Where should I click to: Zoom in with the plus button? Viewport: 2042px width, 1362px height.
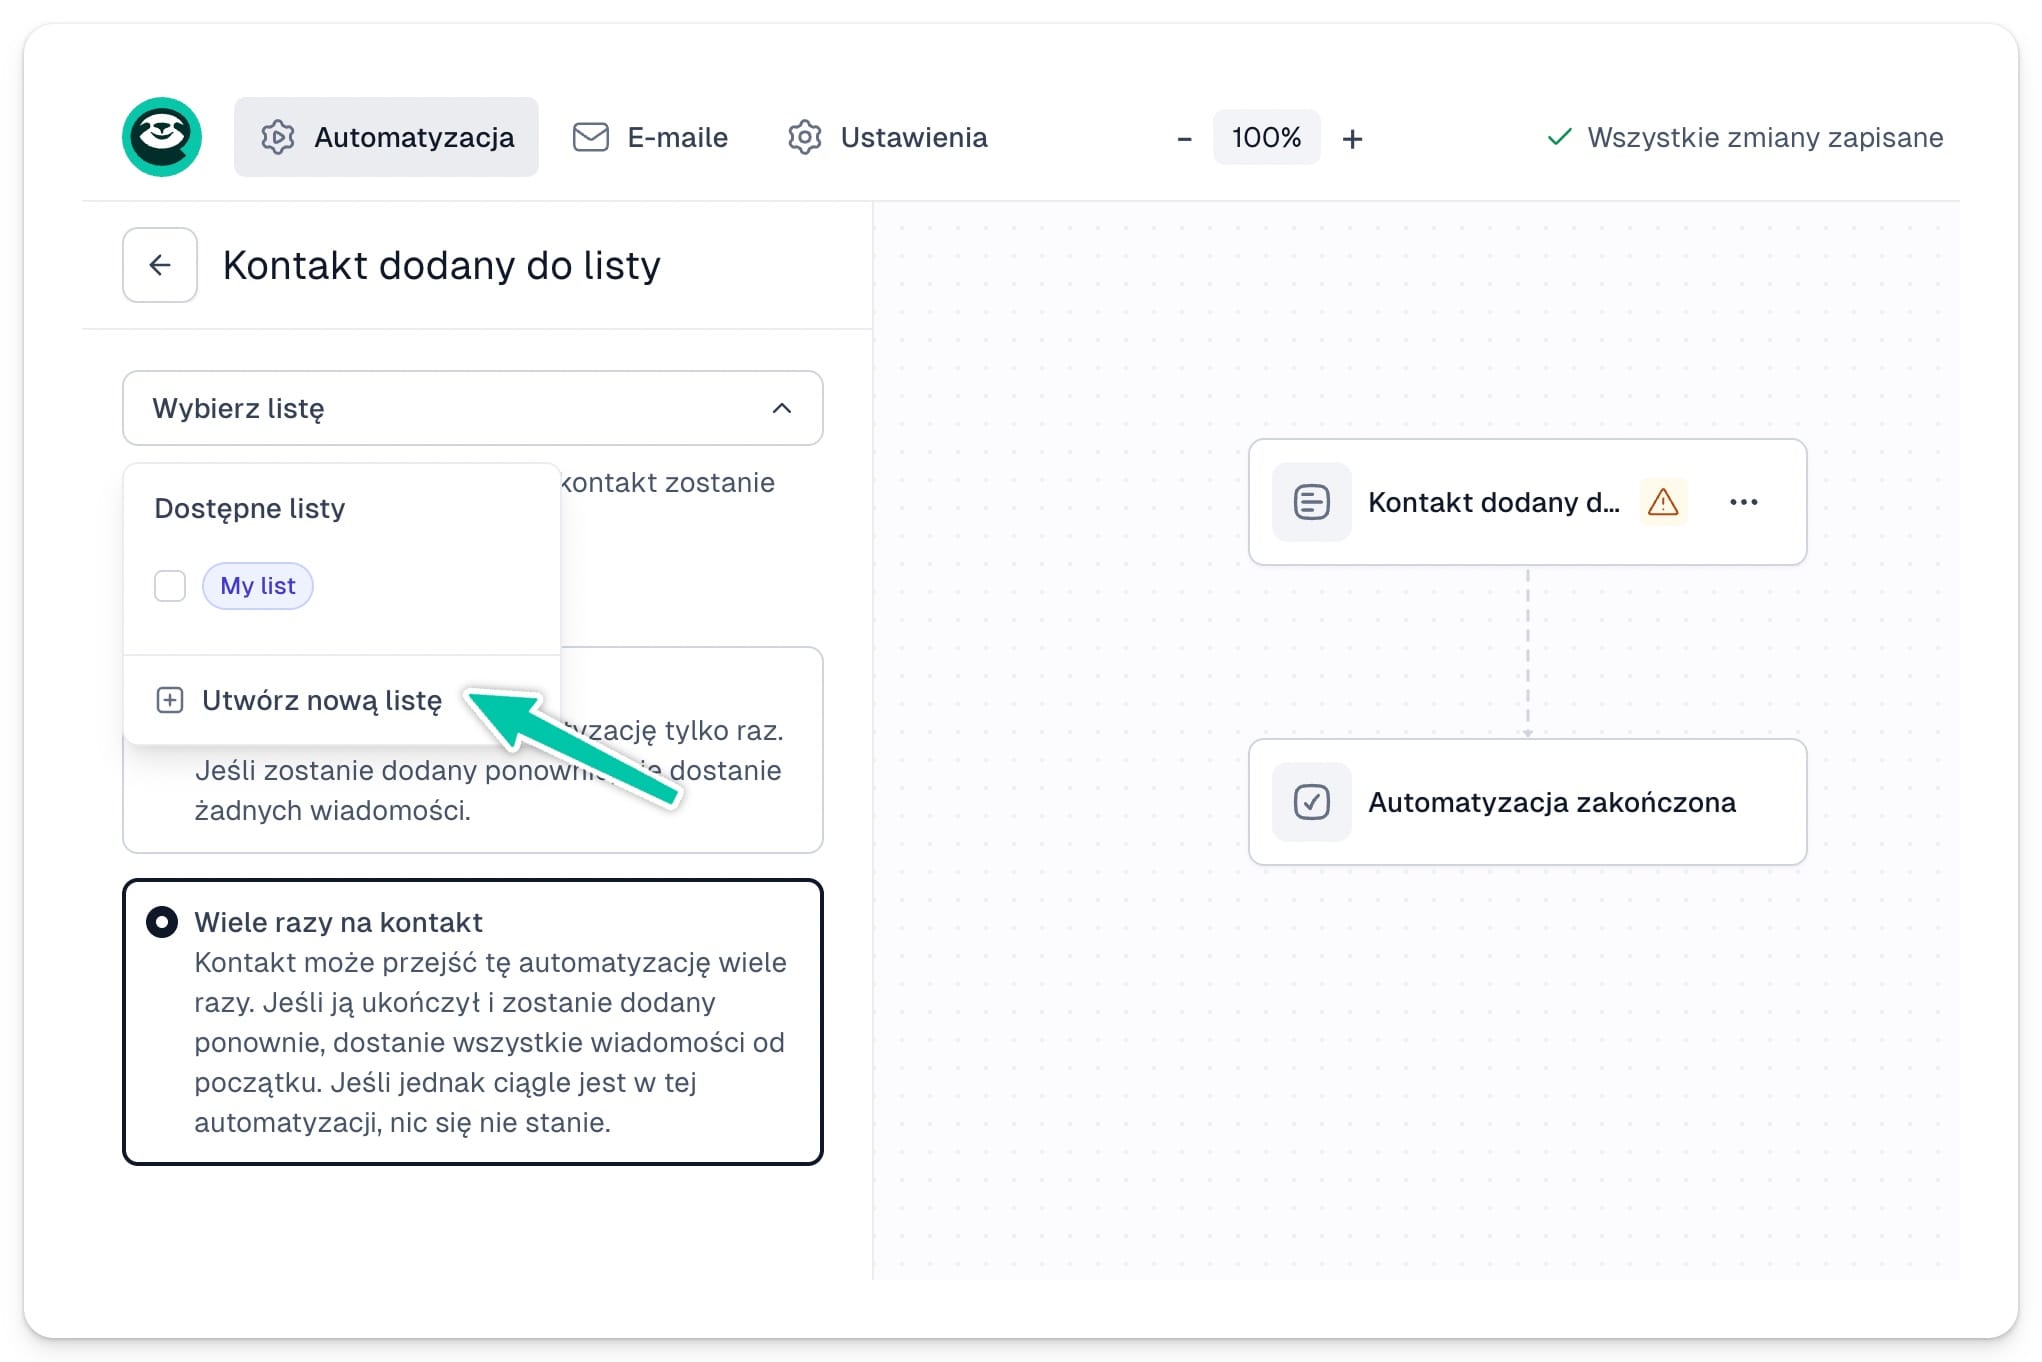point(1352,139)
